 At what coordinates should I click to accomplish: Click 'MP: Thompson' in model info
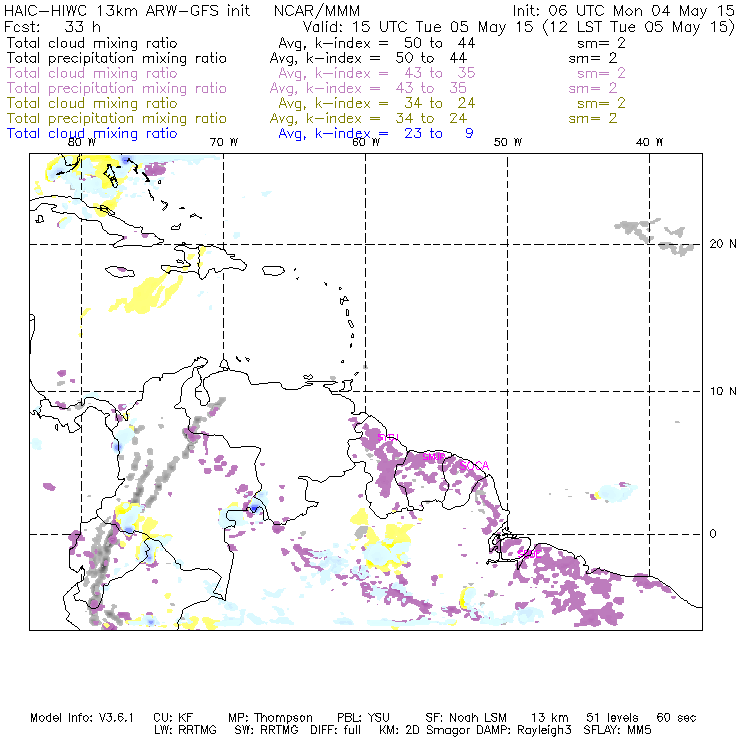[x=270, y=718]
